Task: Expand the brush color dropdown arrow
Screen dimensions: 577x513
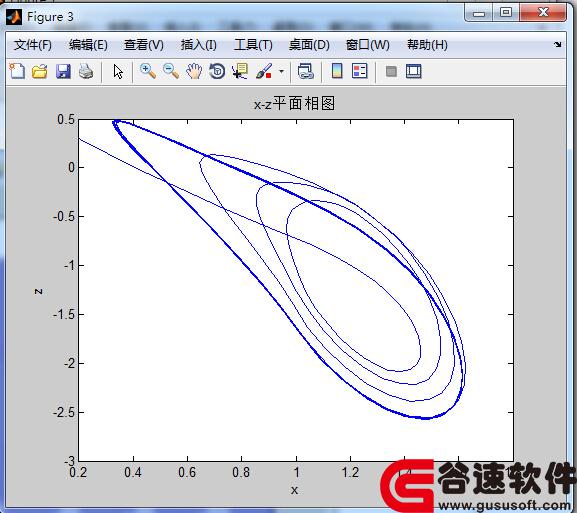Action: click(282, 71)
